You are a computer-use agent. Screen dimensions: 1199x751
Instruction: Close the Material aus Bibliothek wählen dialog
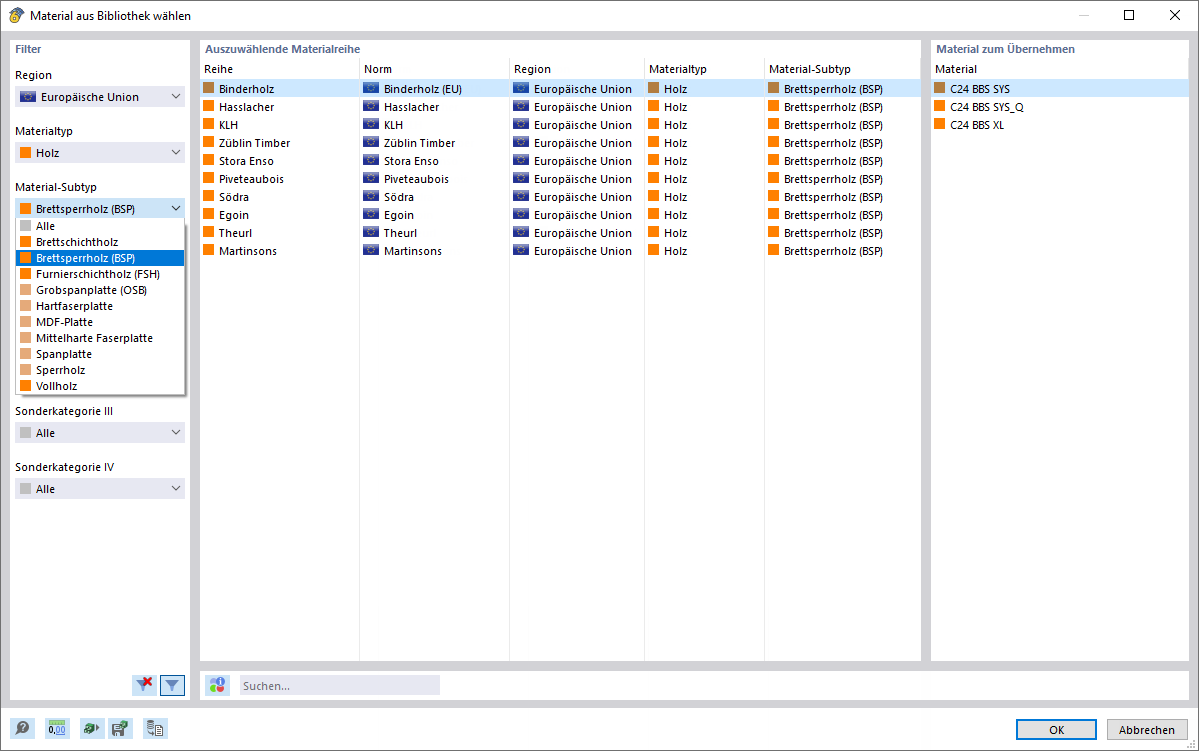coord(1175,15)
